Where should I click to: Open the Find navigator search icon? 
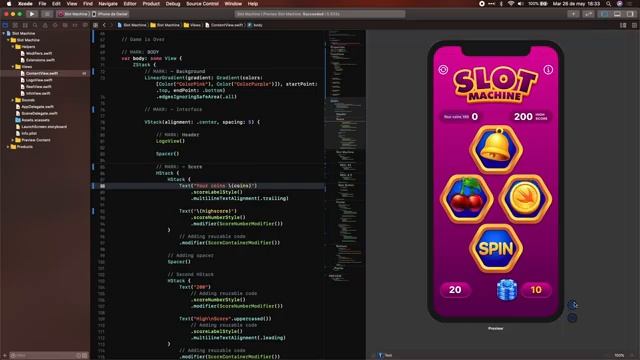(x=35, y=25)
